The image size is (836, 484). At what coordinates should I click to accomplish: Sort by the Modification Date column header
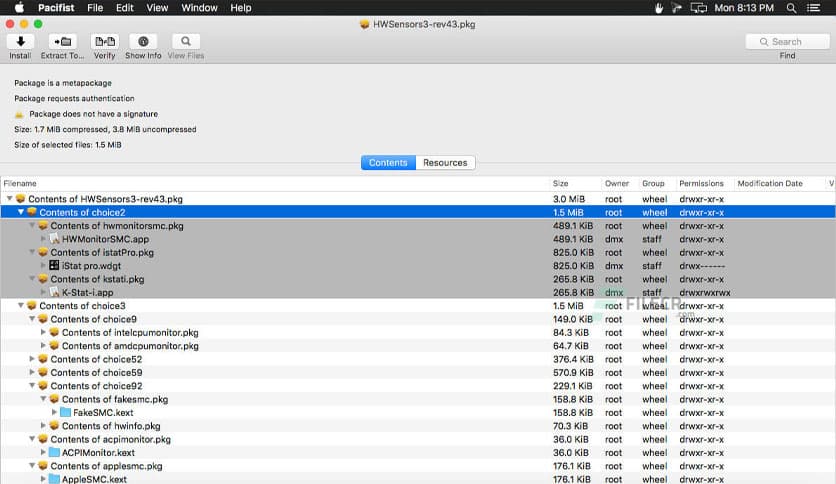pyautogui.click(x=779, y=183)
